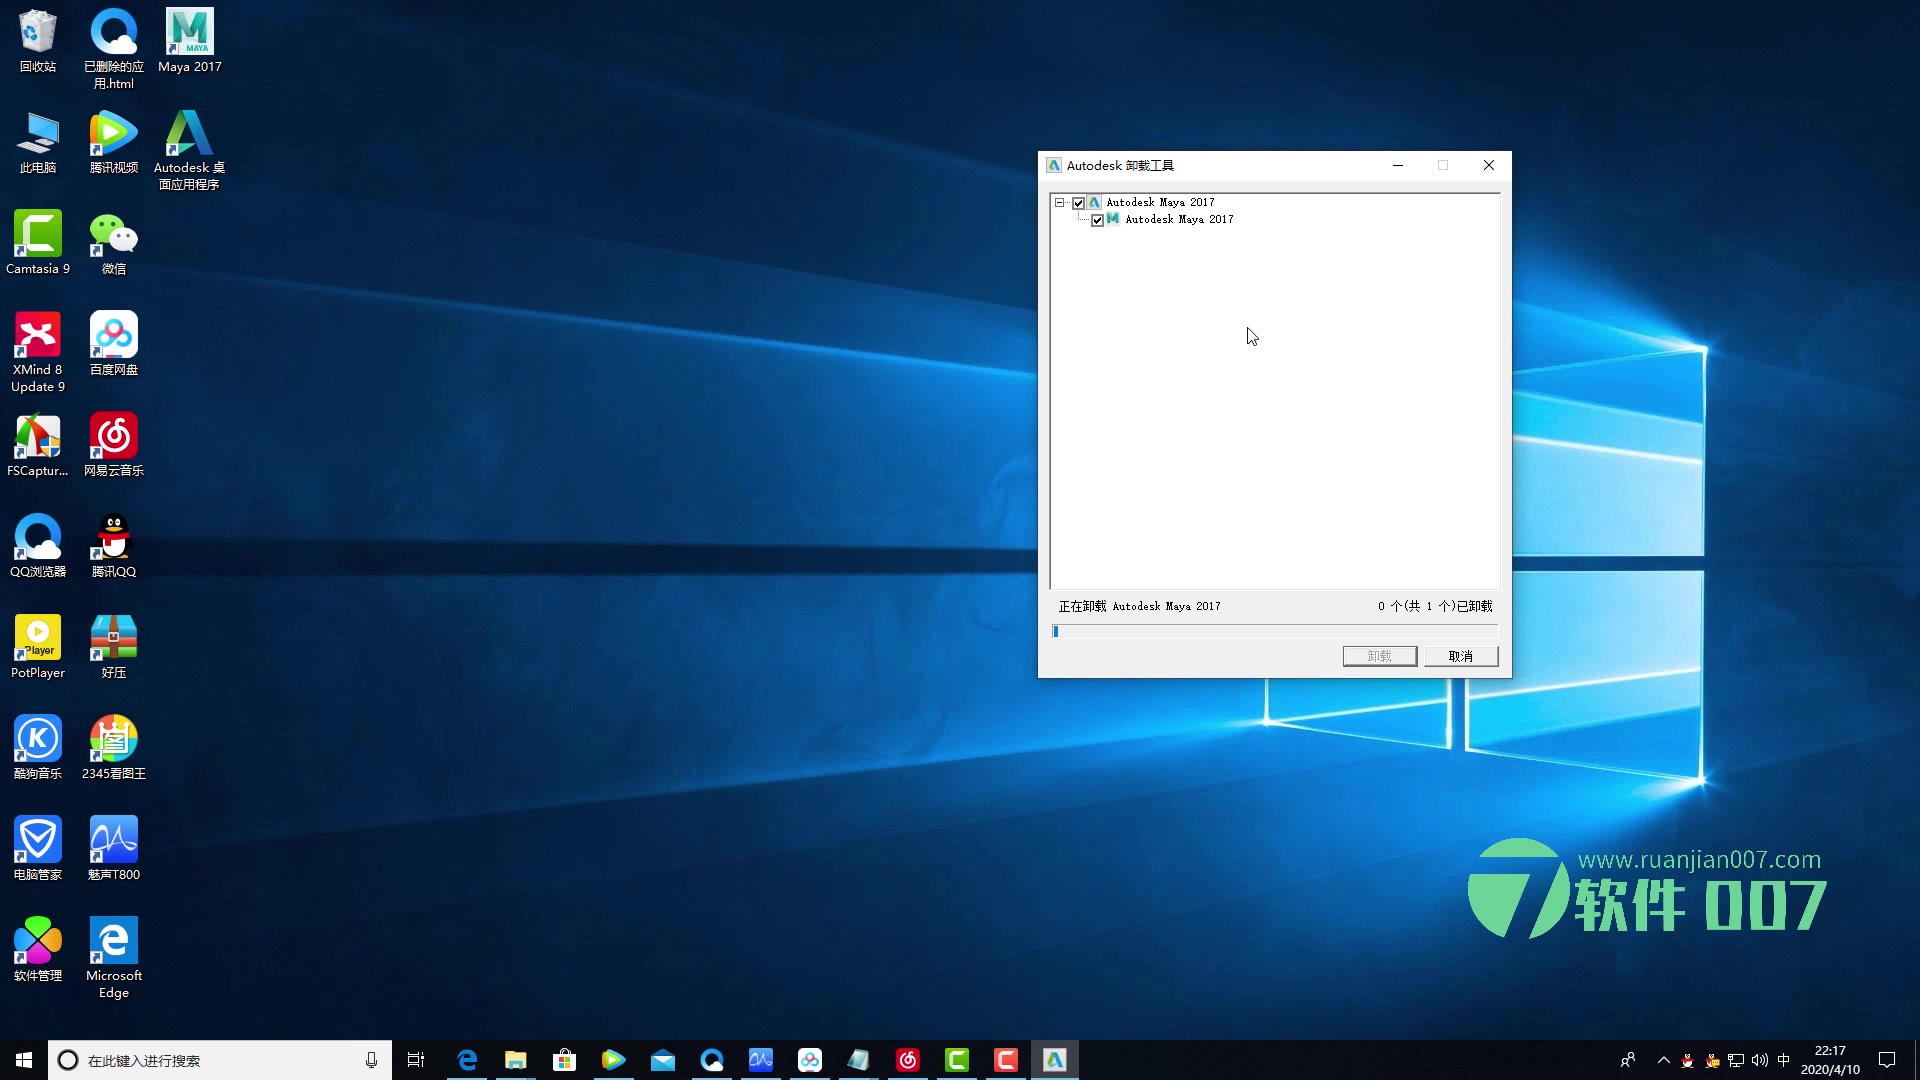
Task: Open the Recycle Bin desktop icon
Action: pyautogui.click(x=38, y=41)
